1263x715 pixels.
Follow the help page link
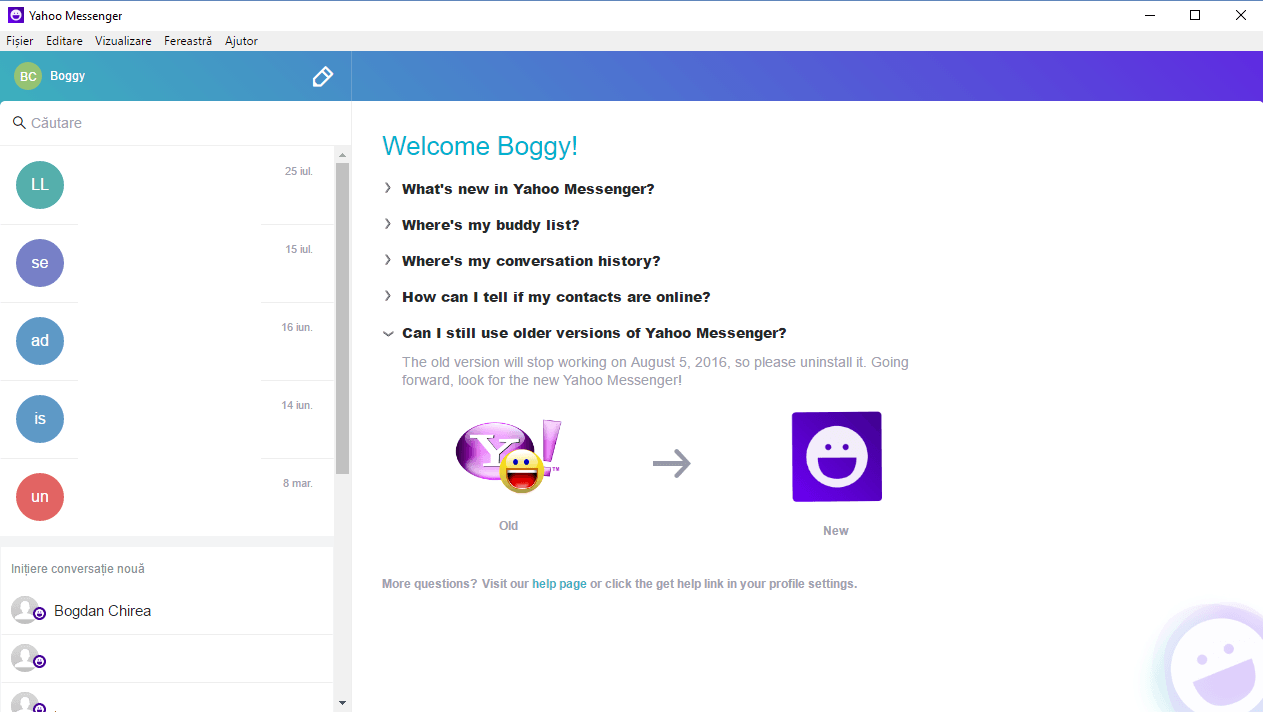[x=559, y=584]
